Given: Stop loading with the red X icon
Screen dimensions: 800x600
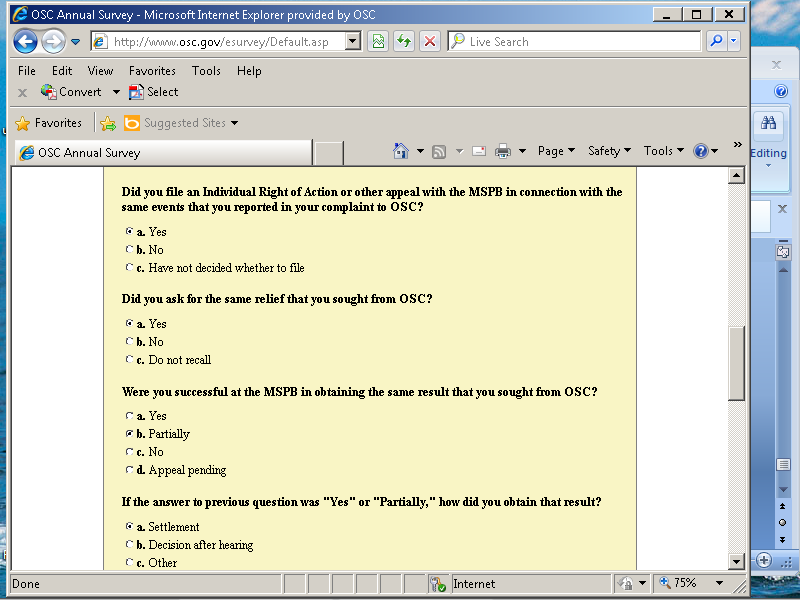Looking at the screenshot, I should 430,41.
